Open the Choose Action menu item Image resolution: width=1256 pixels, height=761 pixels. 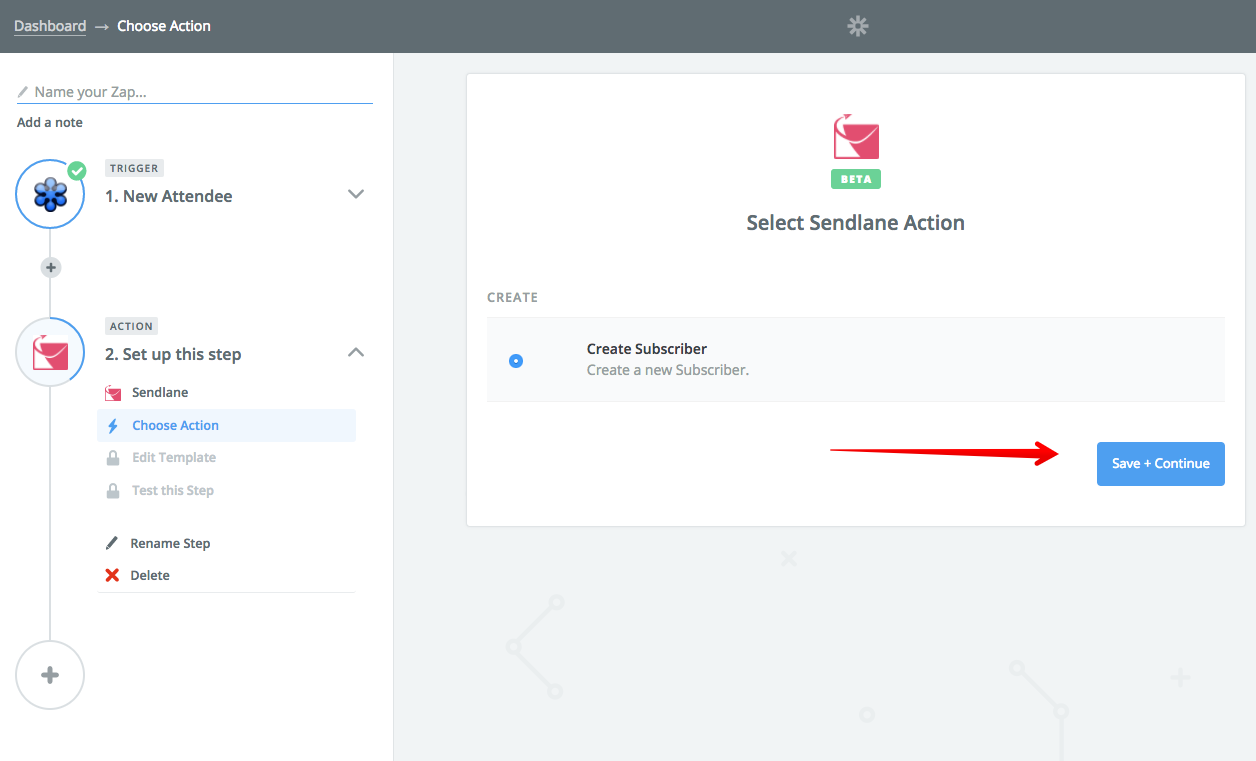[x=226, y=426]
